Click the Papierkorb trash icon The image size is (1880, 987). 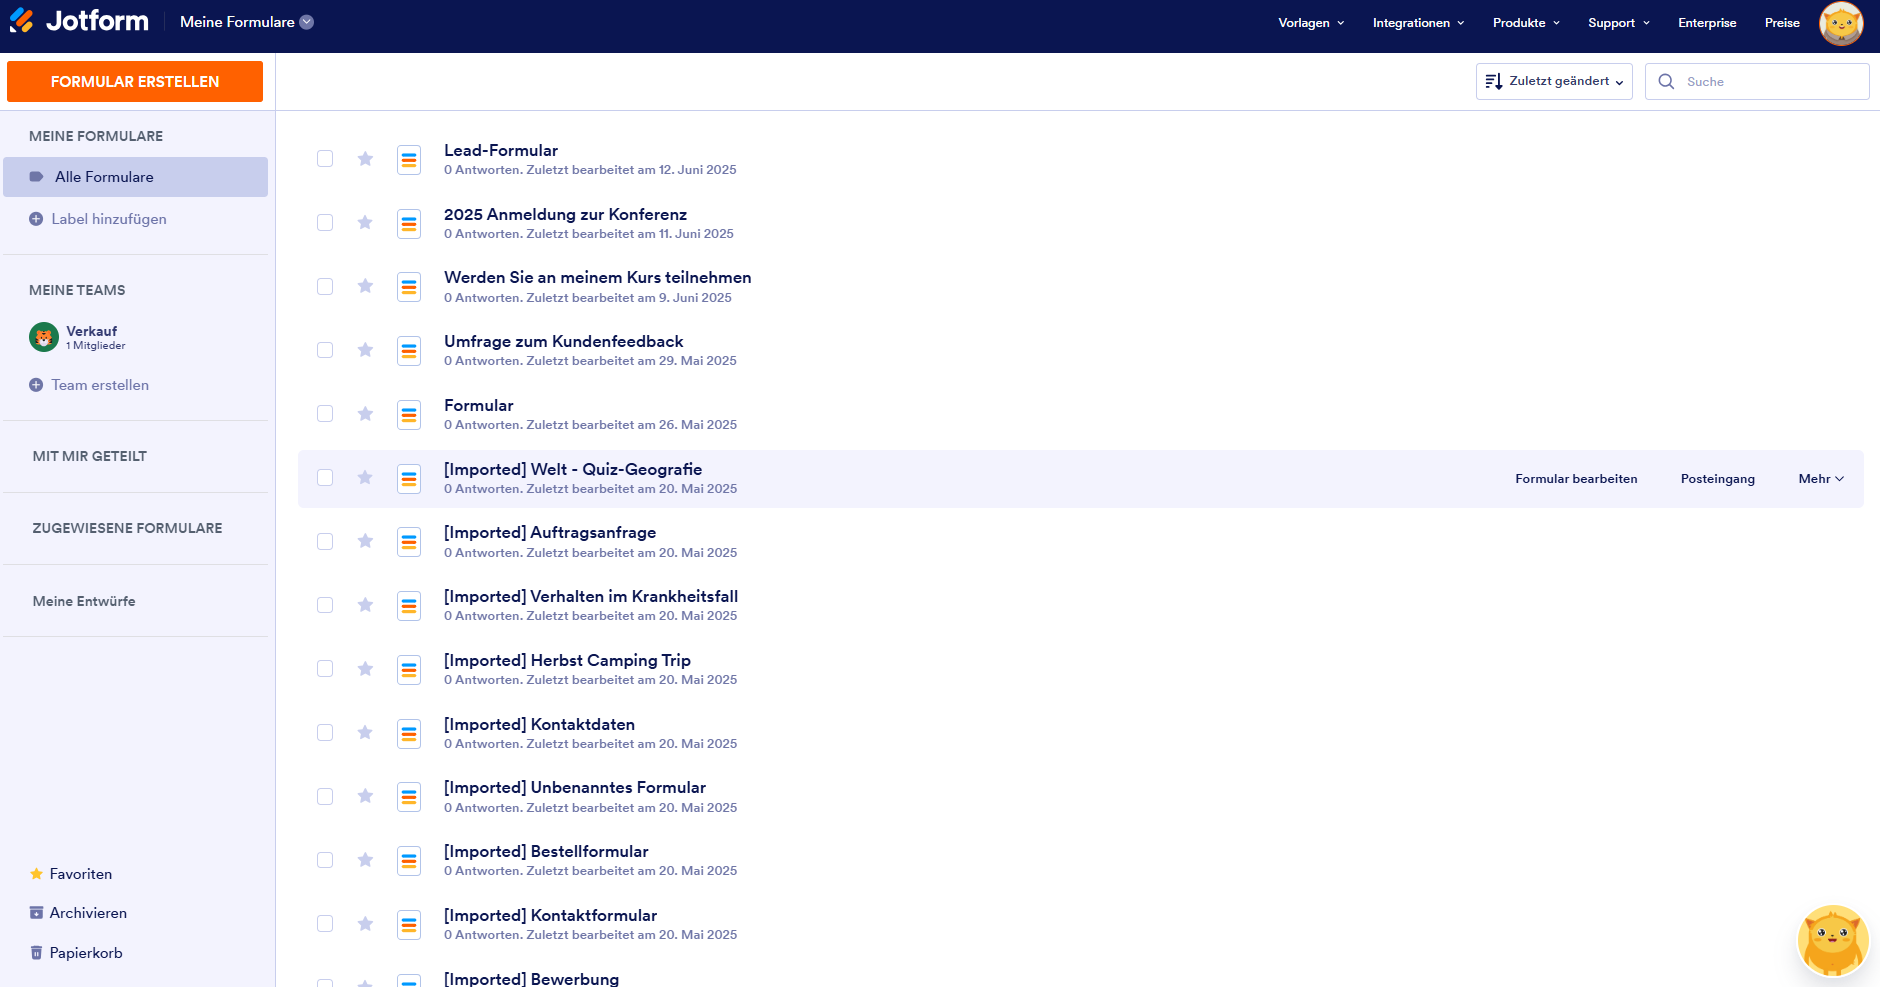pos(36,952)
